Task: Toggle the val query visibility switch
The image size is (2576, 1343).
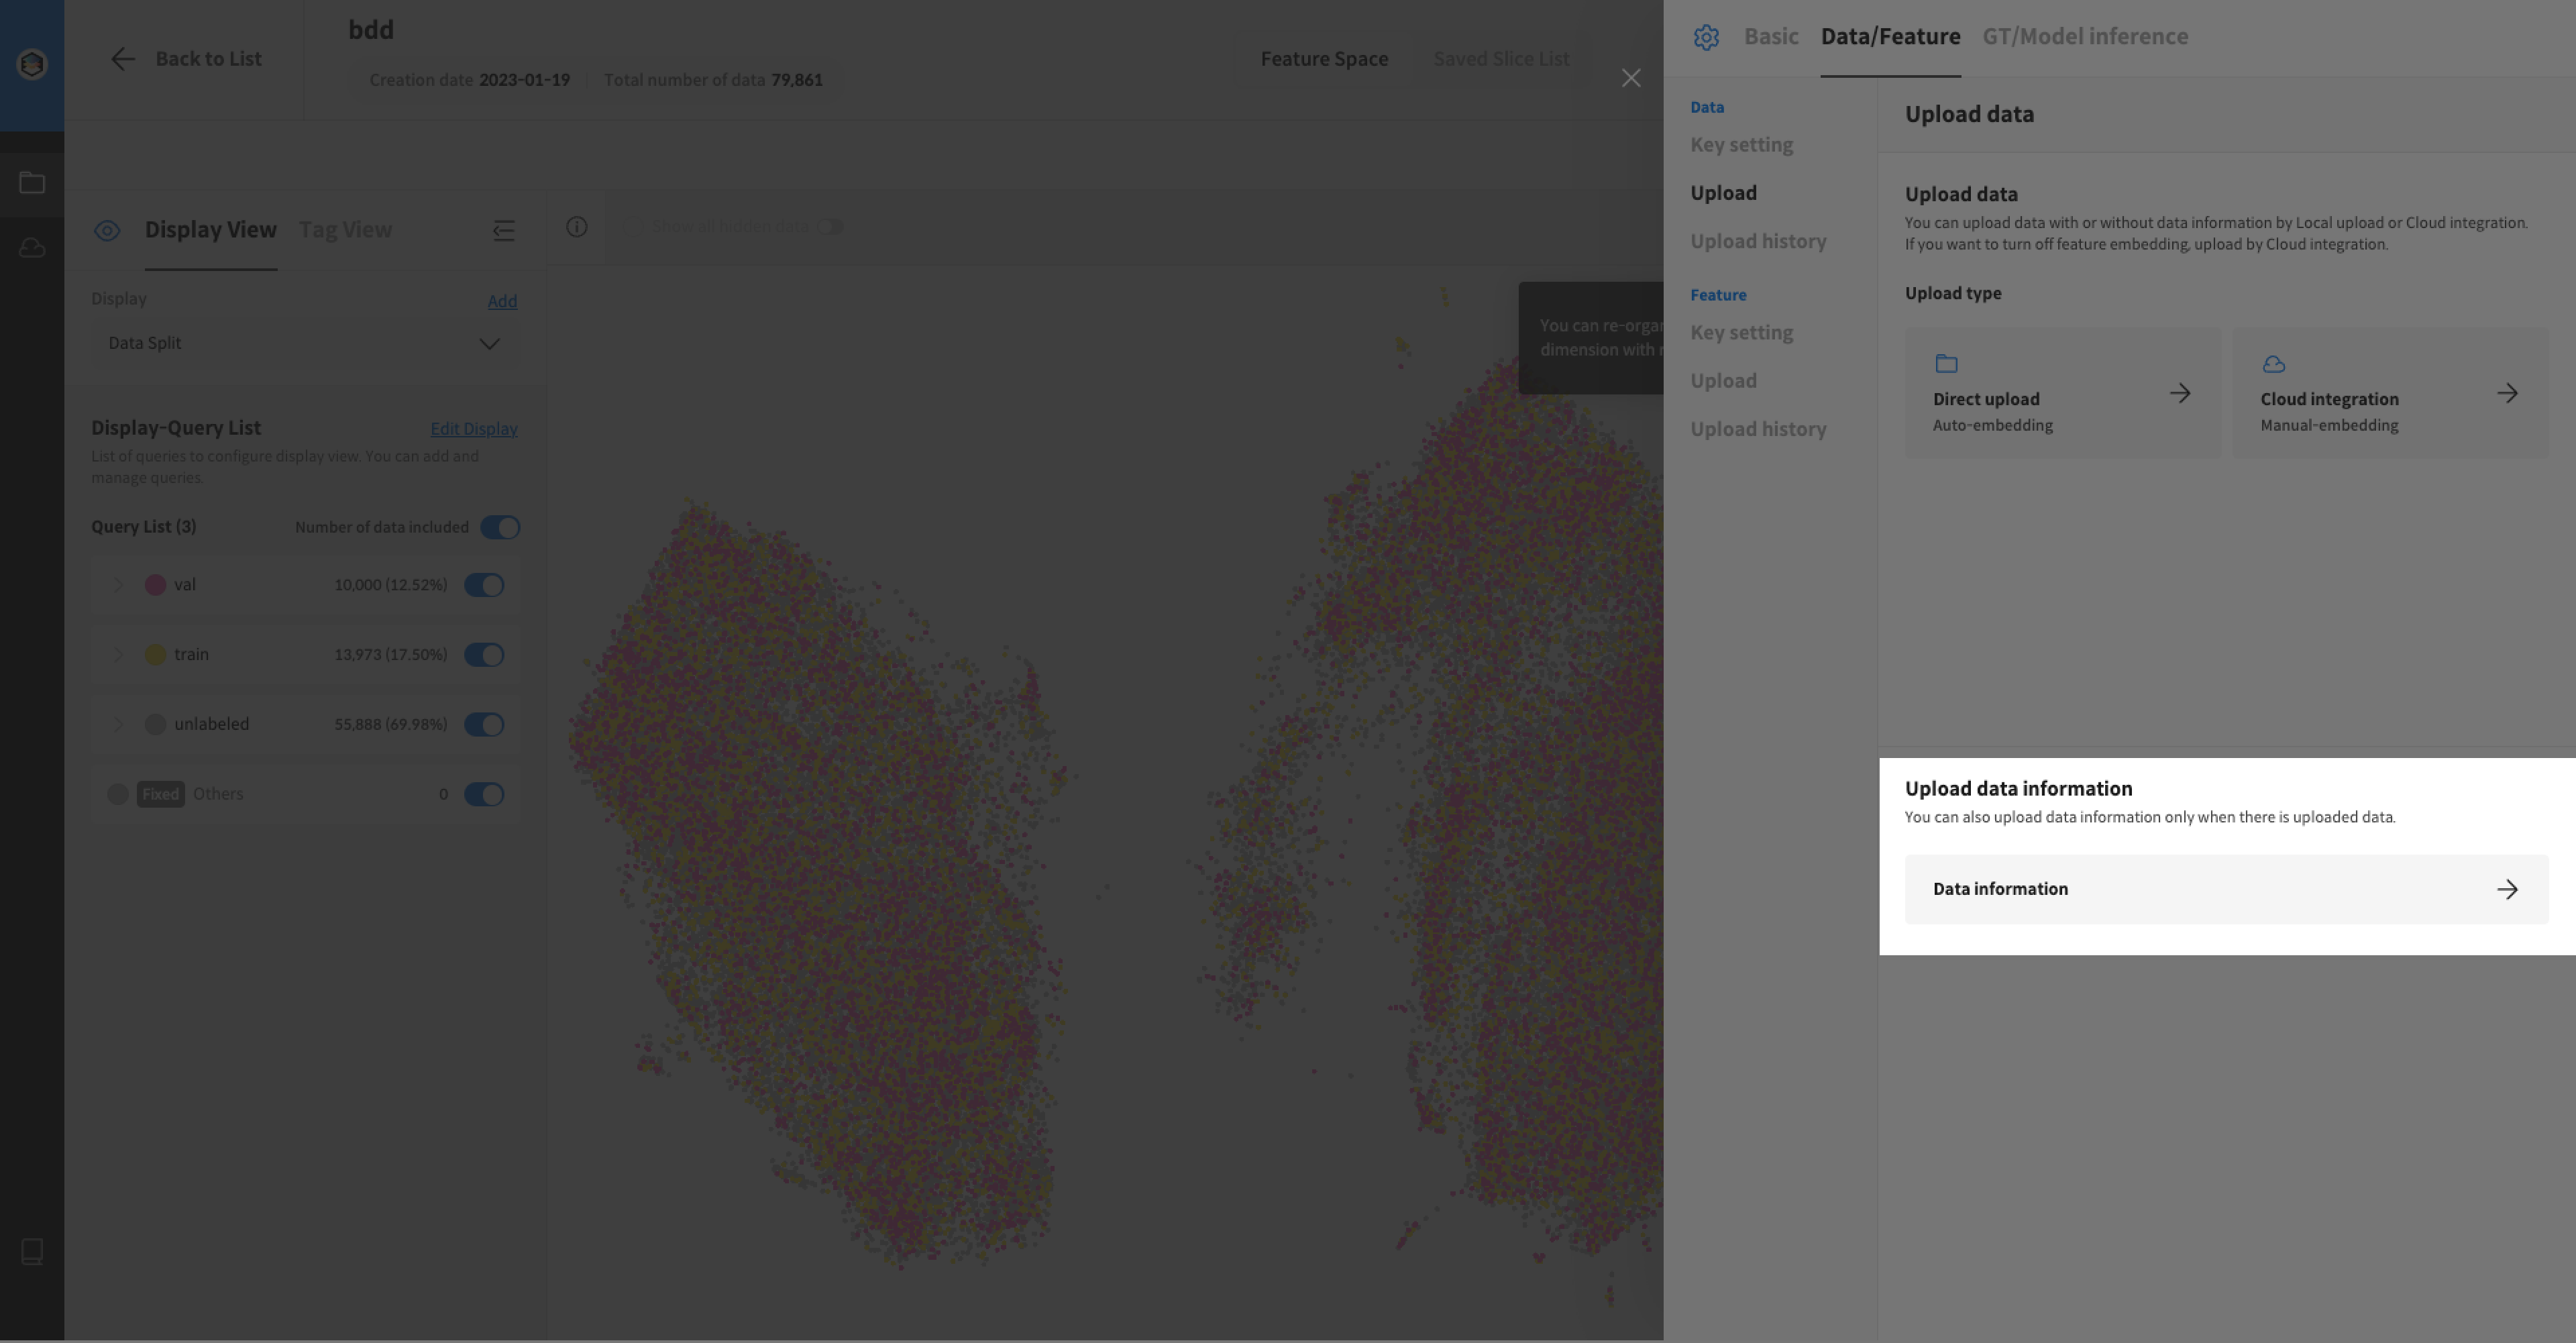Action: pos(484,585)
